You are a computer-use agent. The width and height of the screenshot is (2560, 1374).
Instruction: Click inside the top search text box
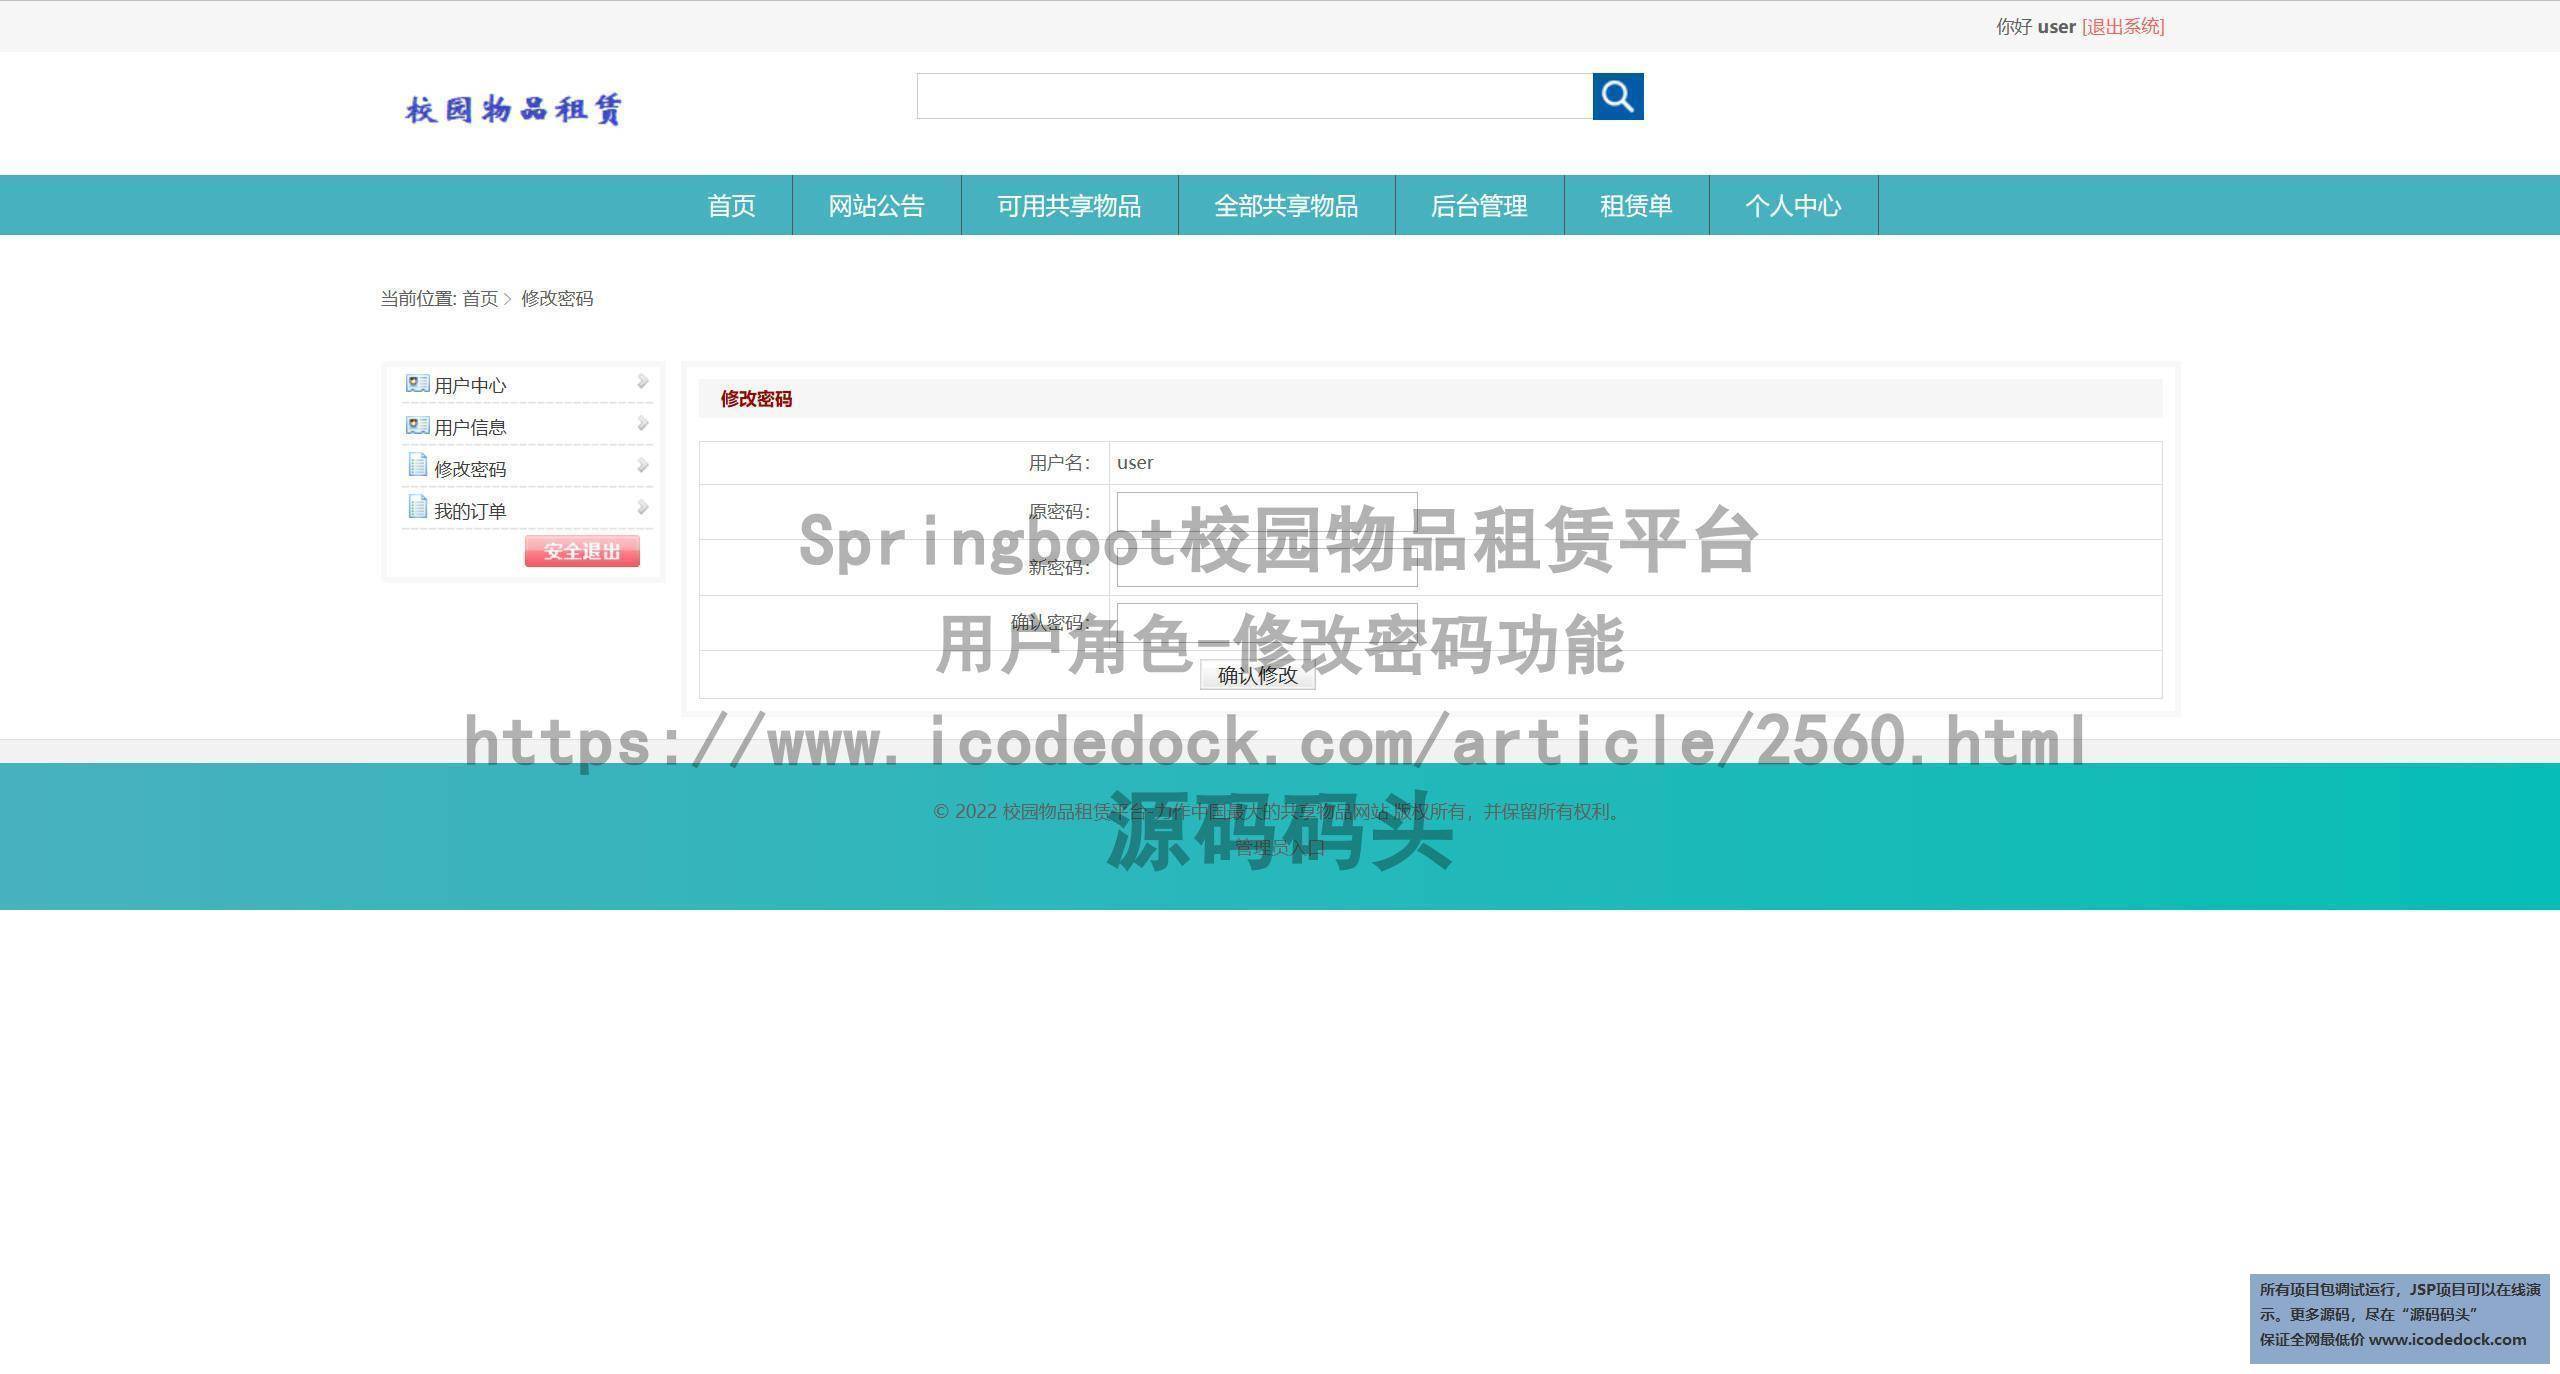[x=1254, y=96]
